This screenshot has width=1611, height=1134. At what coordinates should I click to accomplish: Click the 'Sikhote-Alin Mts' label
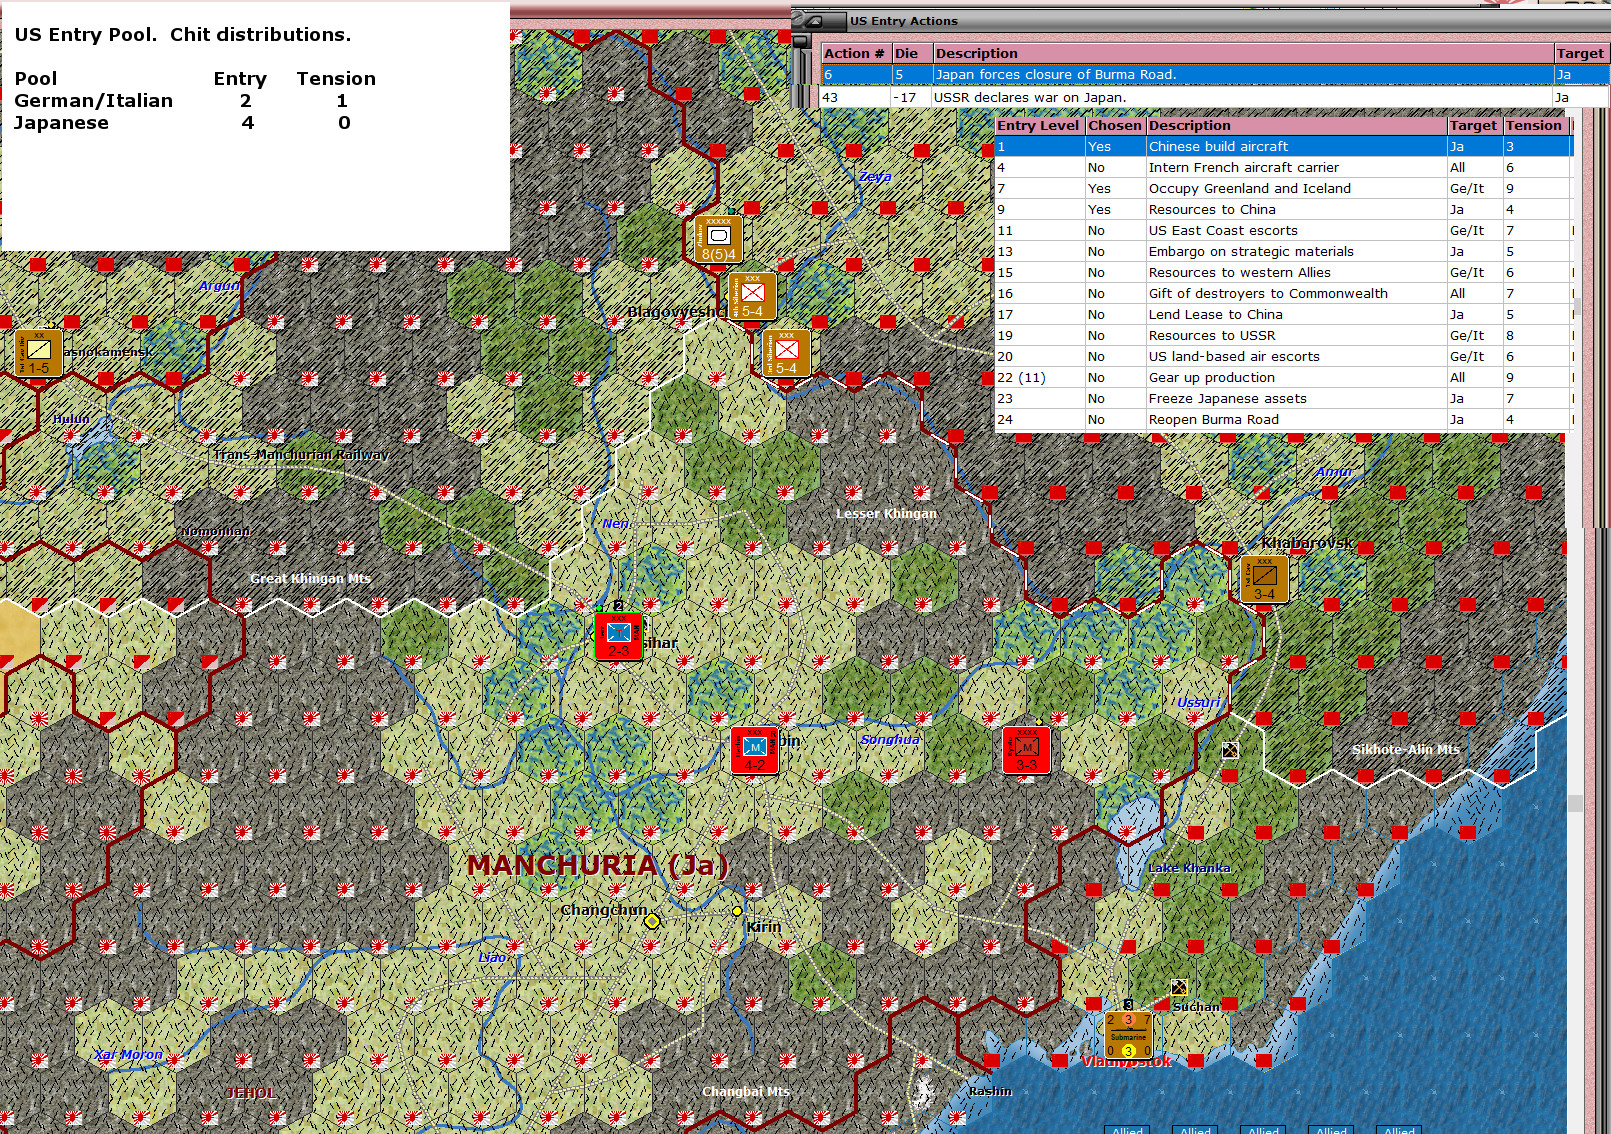1405,749
